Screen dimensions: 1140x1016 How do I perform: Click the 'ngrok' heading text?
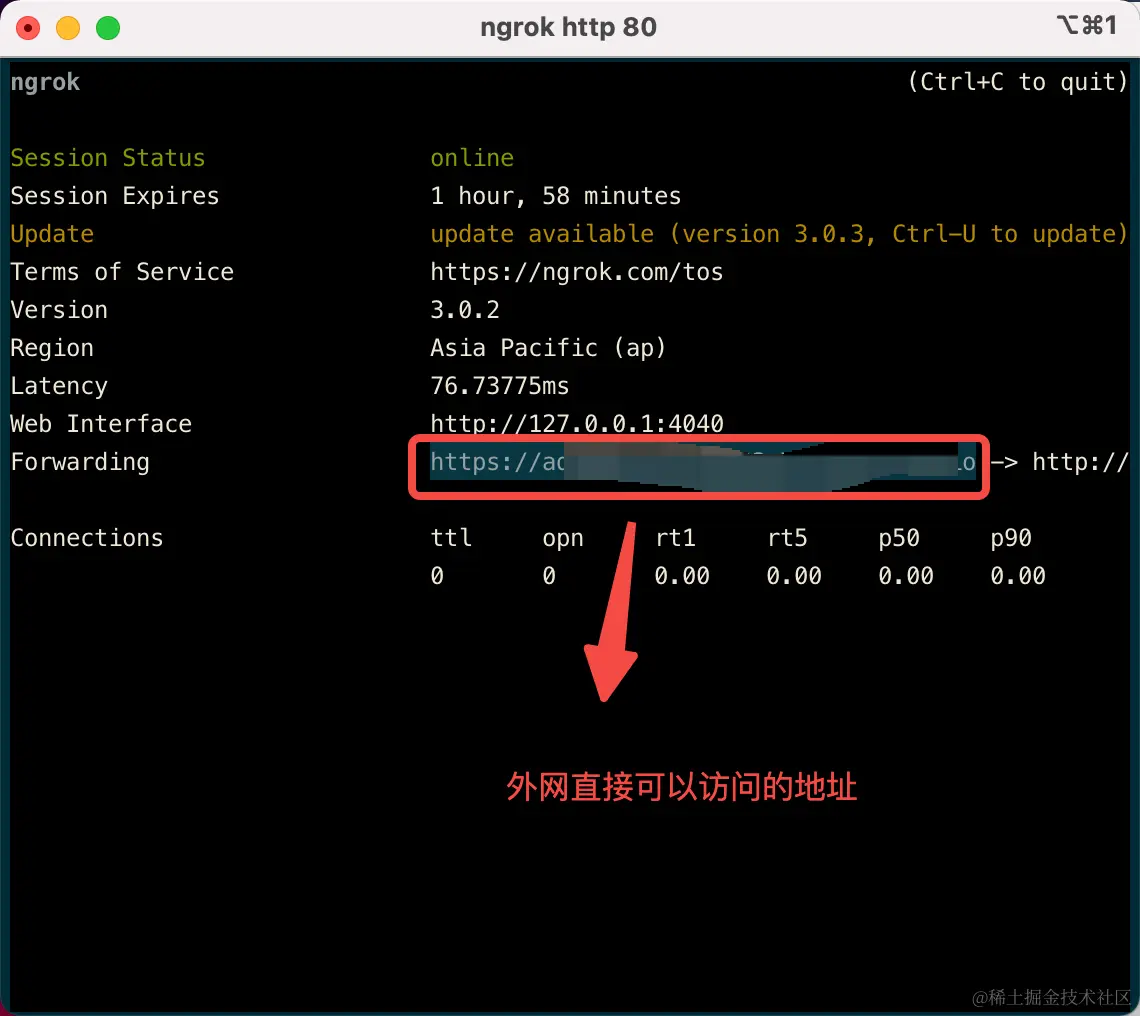(45, 82)
